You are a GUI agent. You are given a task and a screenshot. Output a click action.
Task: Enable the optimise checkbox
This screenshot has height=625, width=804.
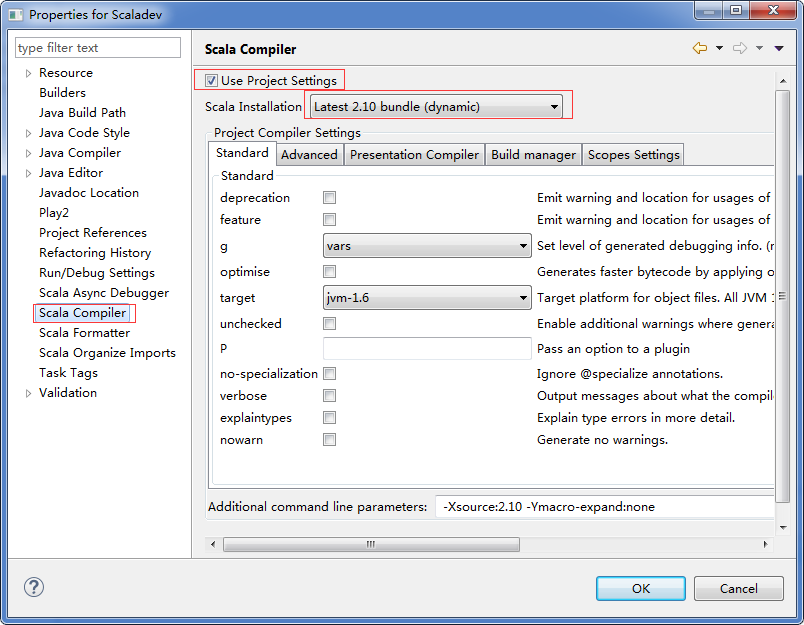pos(329,271)
